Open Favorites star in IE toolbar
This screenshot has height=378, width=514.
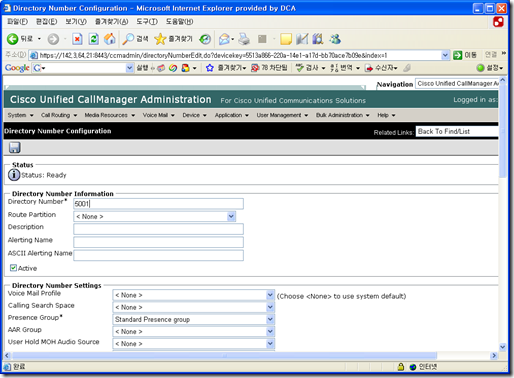pyautogui.click(x=160, y=39)
